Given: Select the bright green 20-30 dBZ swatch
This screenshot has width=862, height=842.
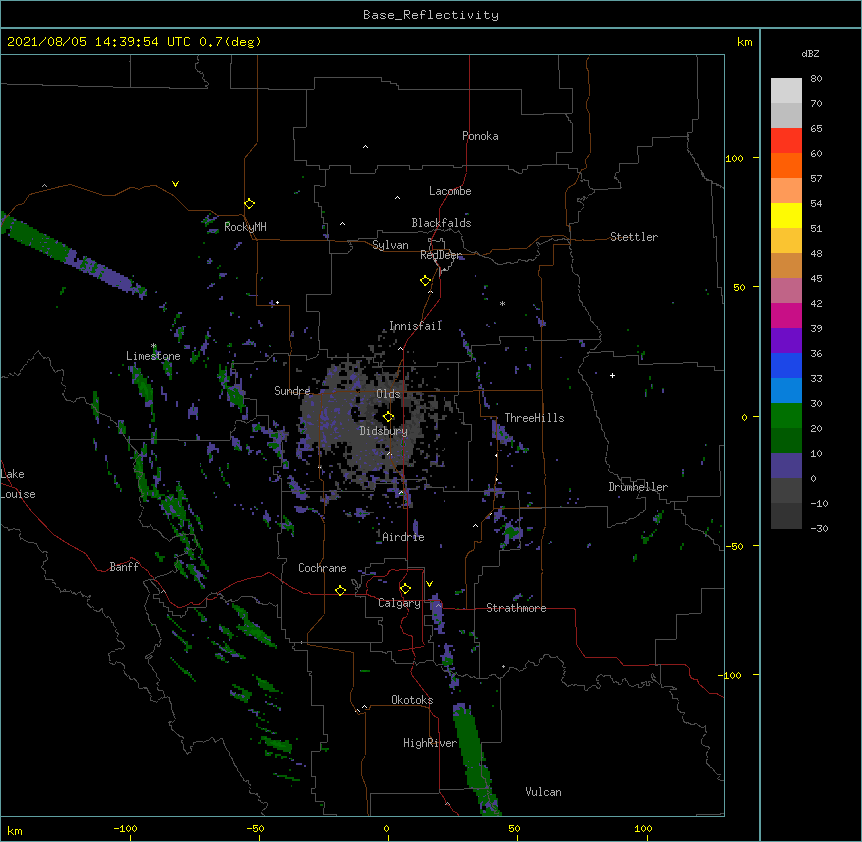Looking at the screenshot, I should 786,416.
